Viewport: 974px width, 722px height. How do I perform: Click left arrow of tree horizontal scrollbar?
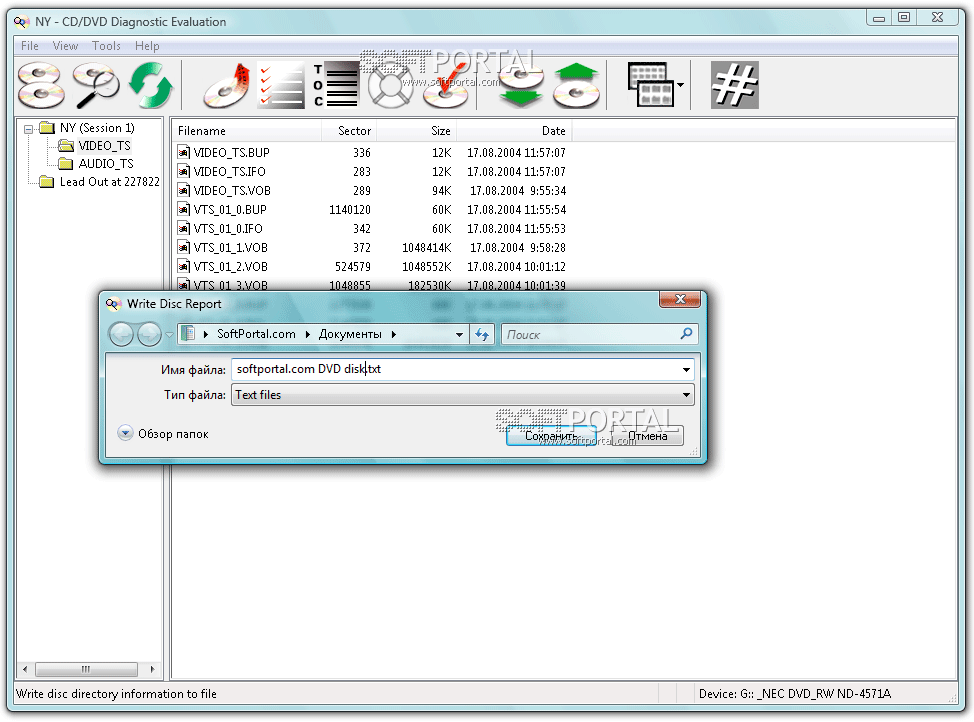pos(25,670)
